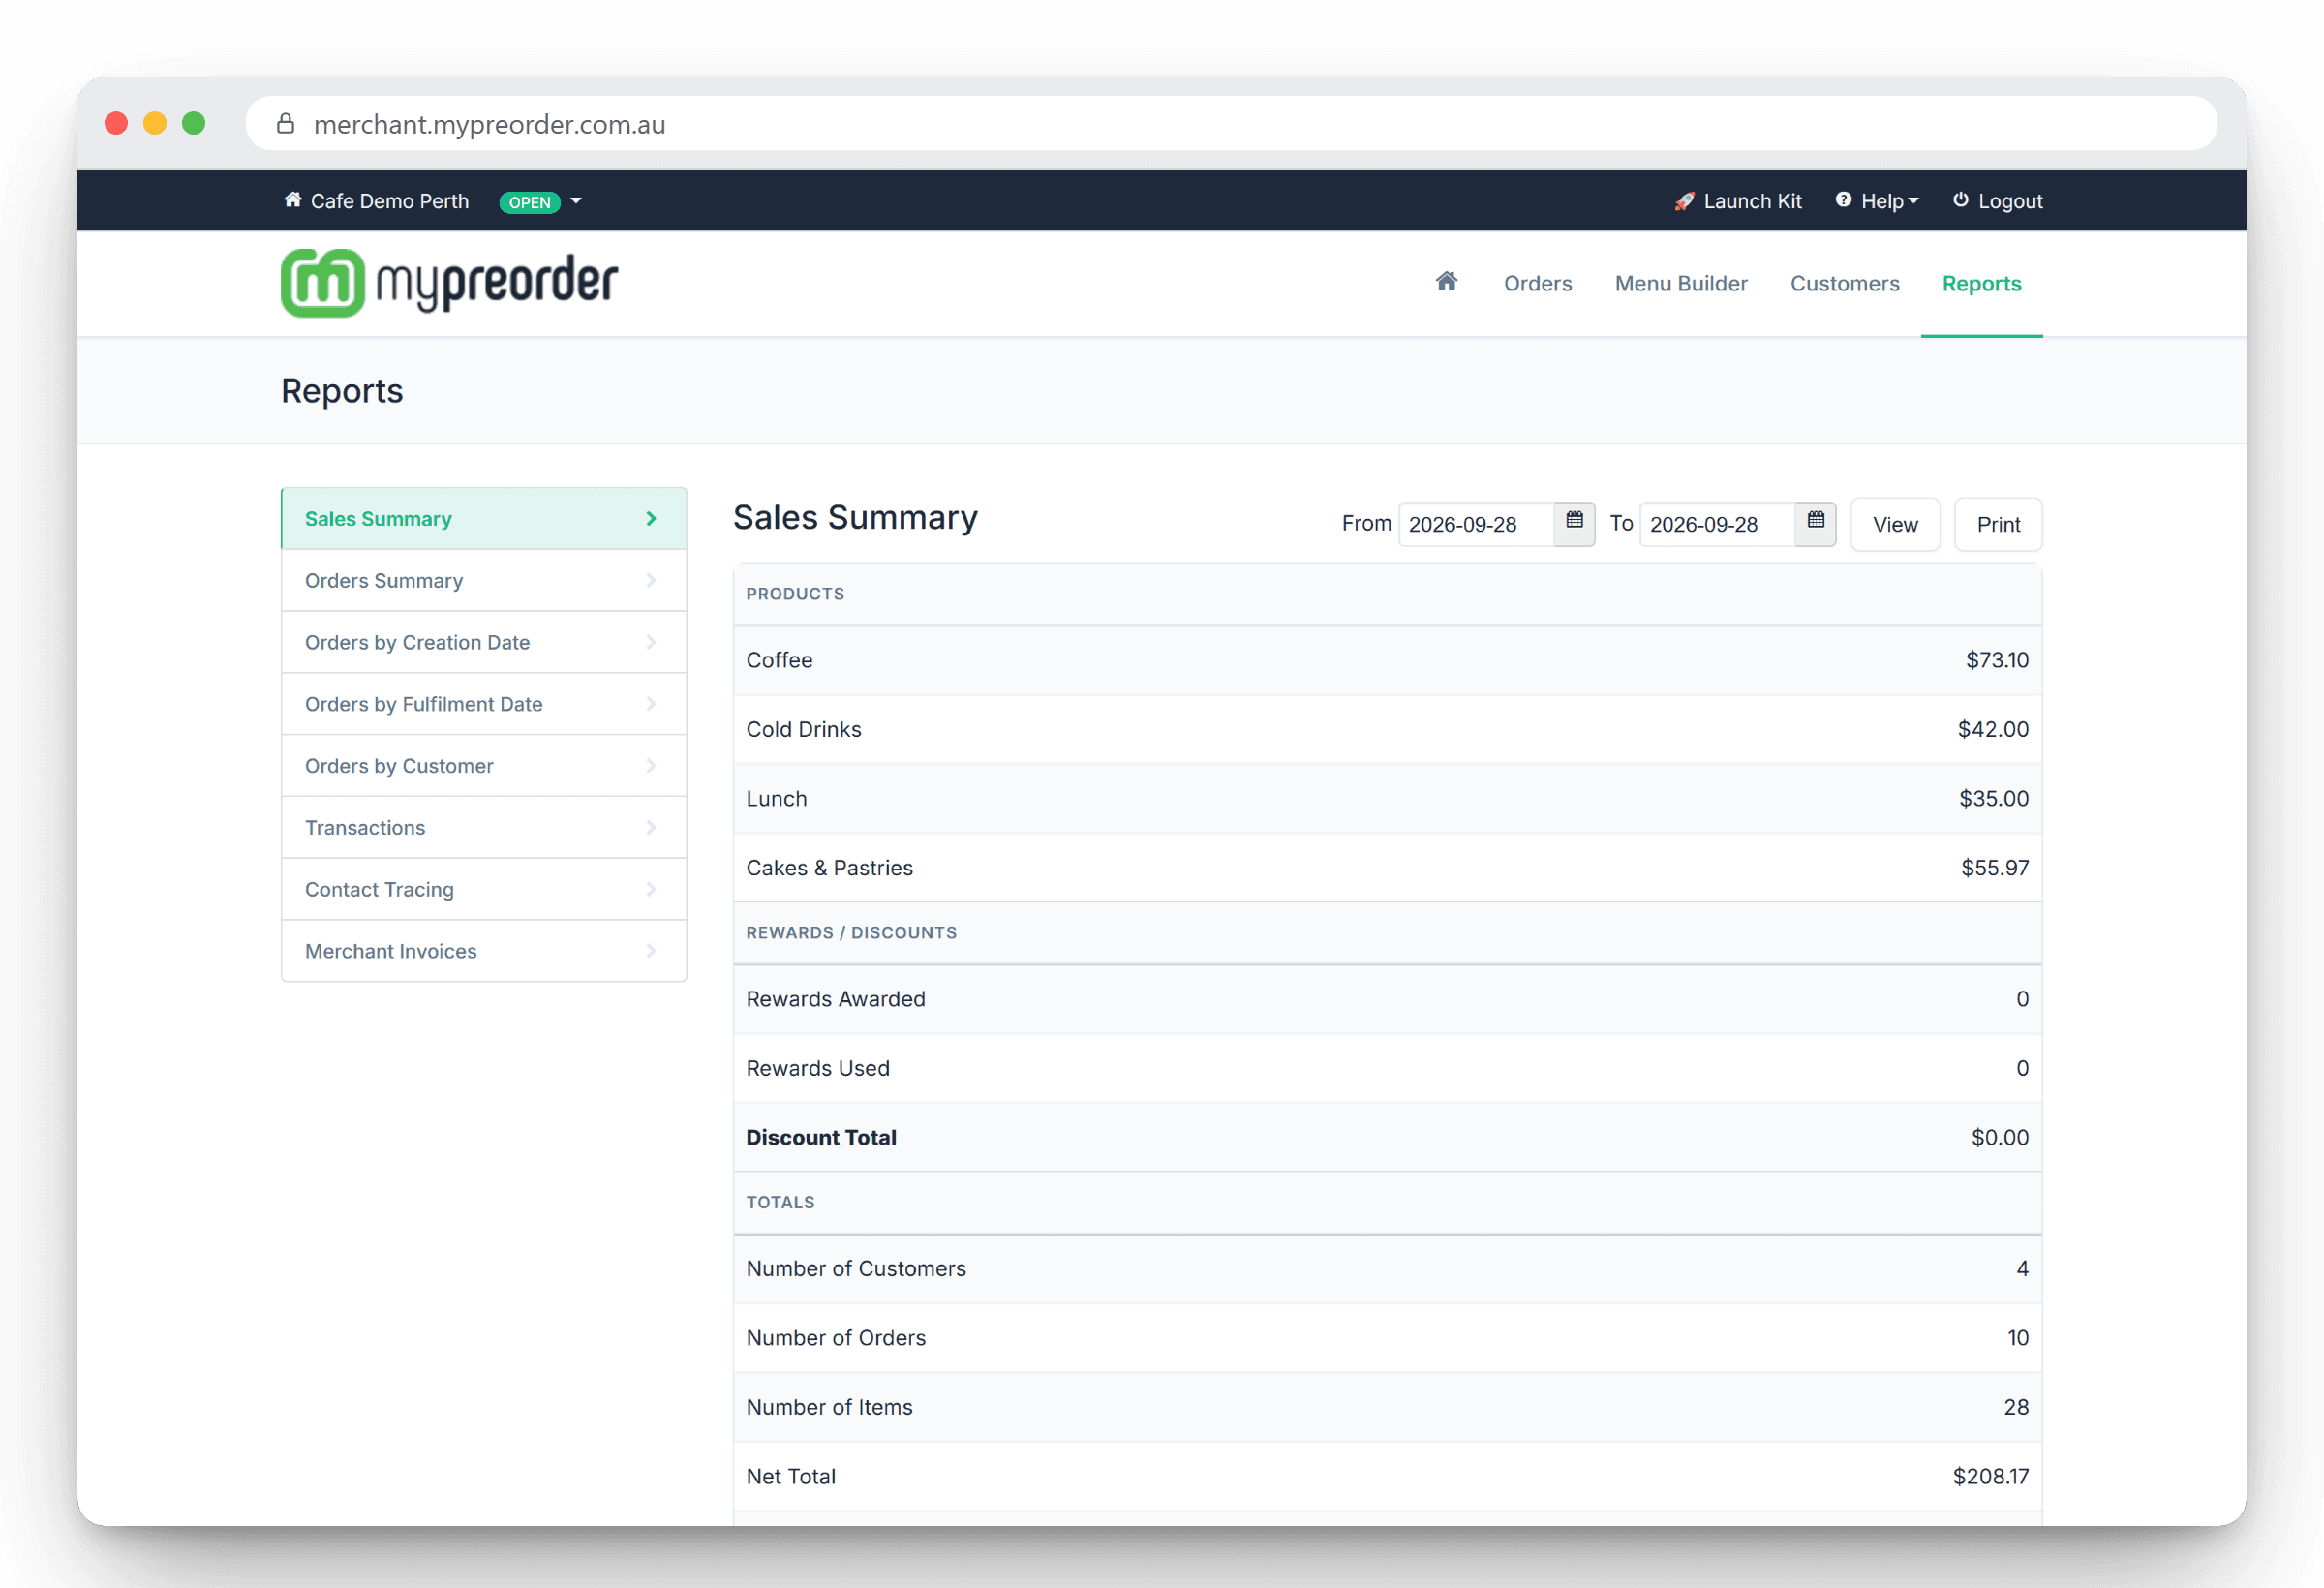The image size is (2324, 1588).
Task: Click the Cafe Demo Perth store name
Action: [x=389, y=201]
